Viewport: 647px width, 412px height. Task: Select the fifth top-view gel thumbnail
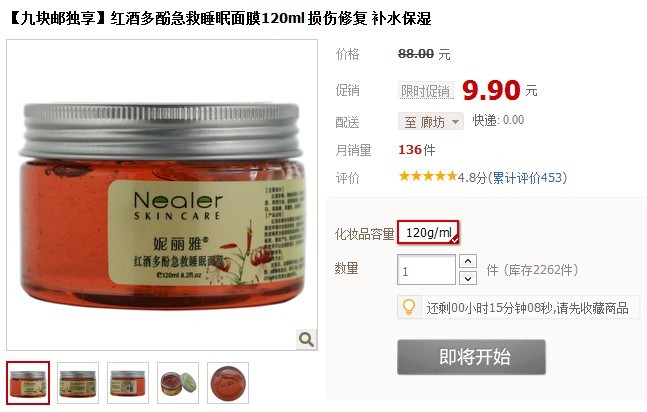pyautogui.click(x=228, y=383)
